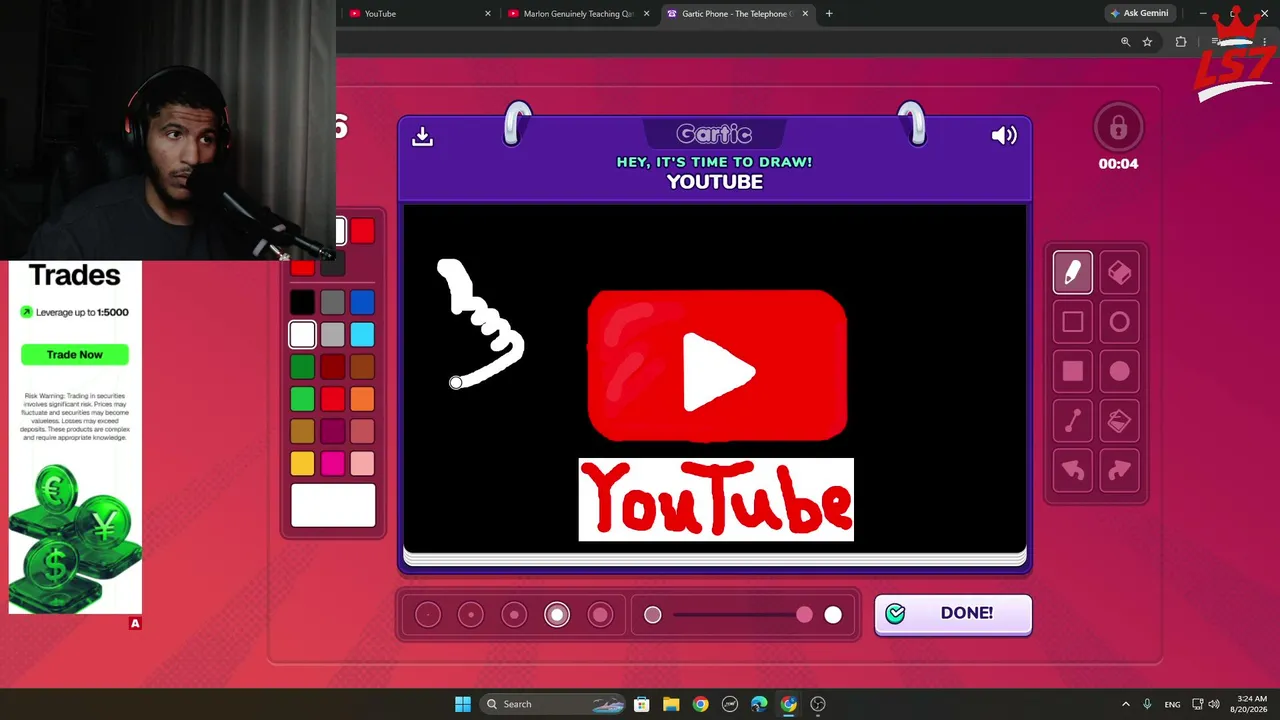1280x720 pixels.
Task: Choose the outlined ellipse tool
Action: click(x=1119, y=322)
